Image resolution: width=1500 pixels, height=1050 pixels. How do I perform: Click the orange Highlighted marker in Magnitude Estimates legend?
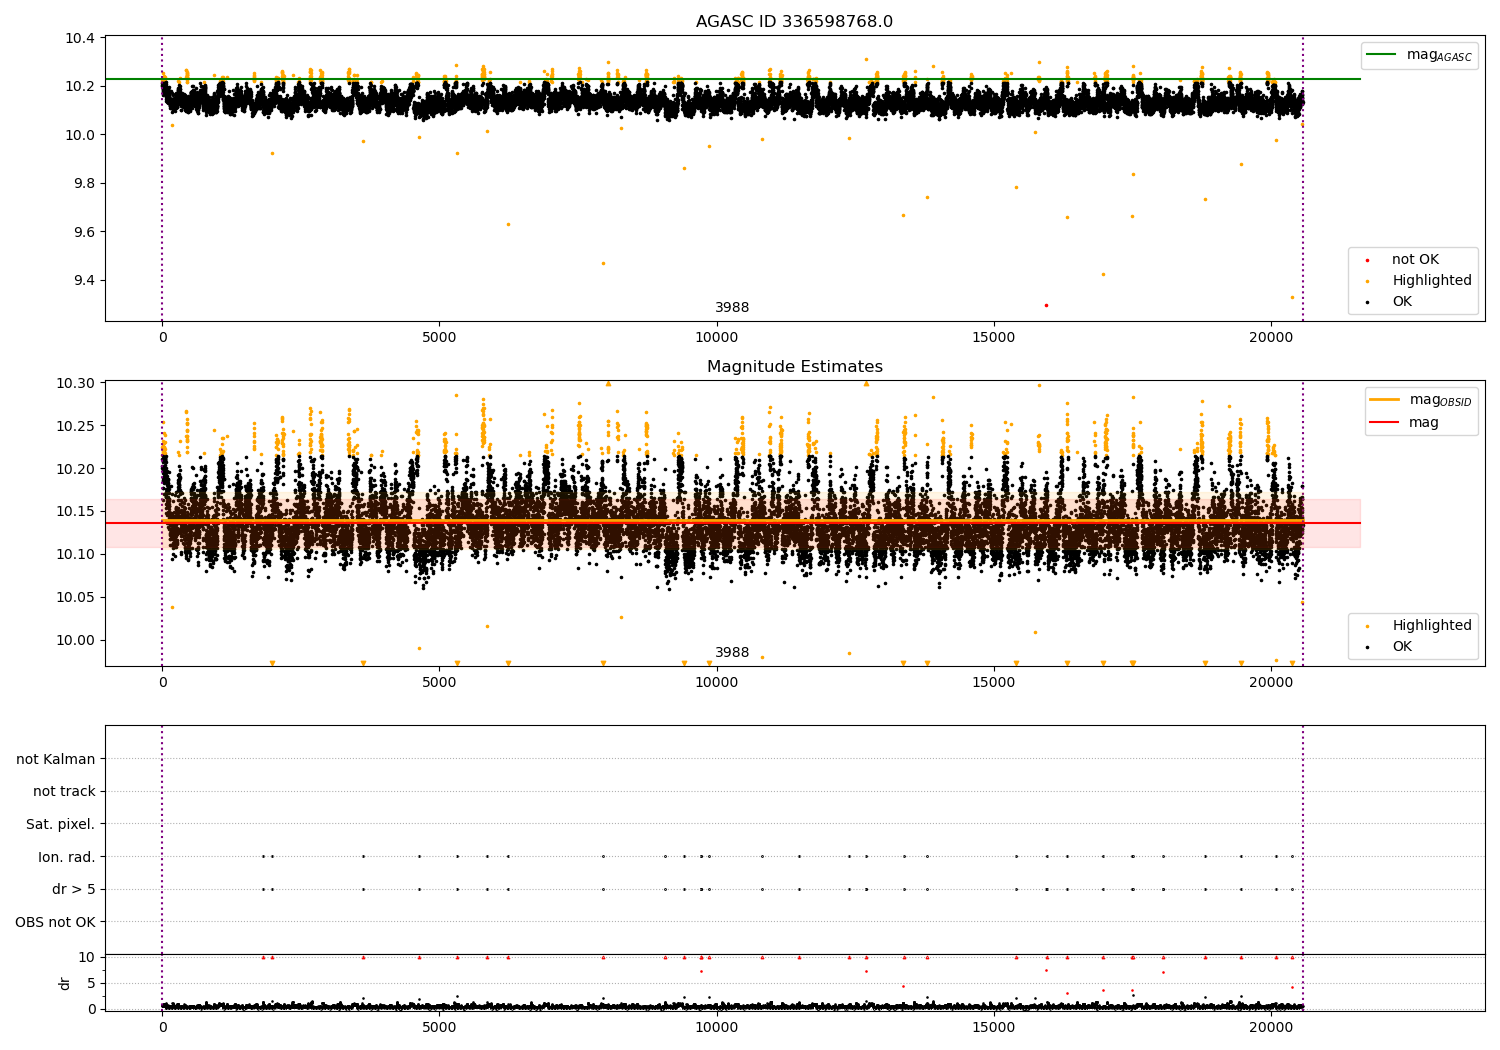coord(1367,626)
